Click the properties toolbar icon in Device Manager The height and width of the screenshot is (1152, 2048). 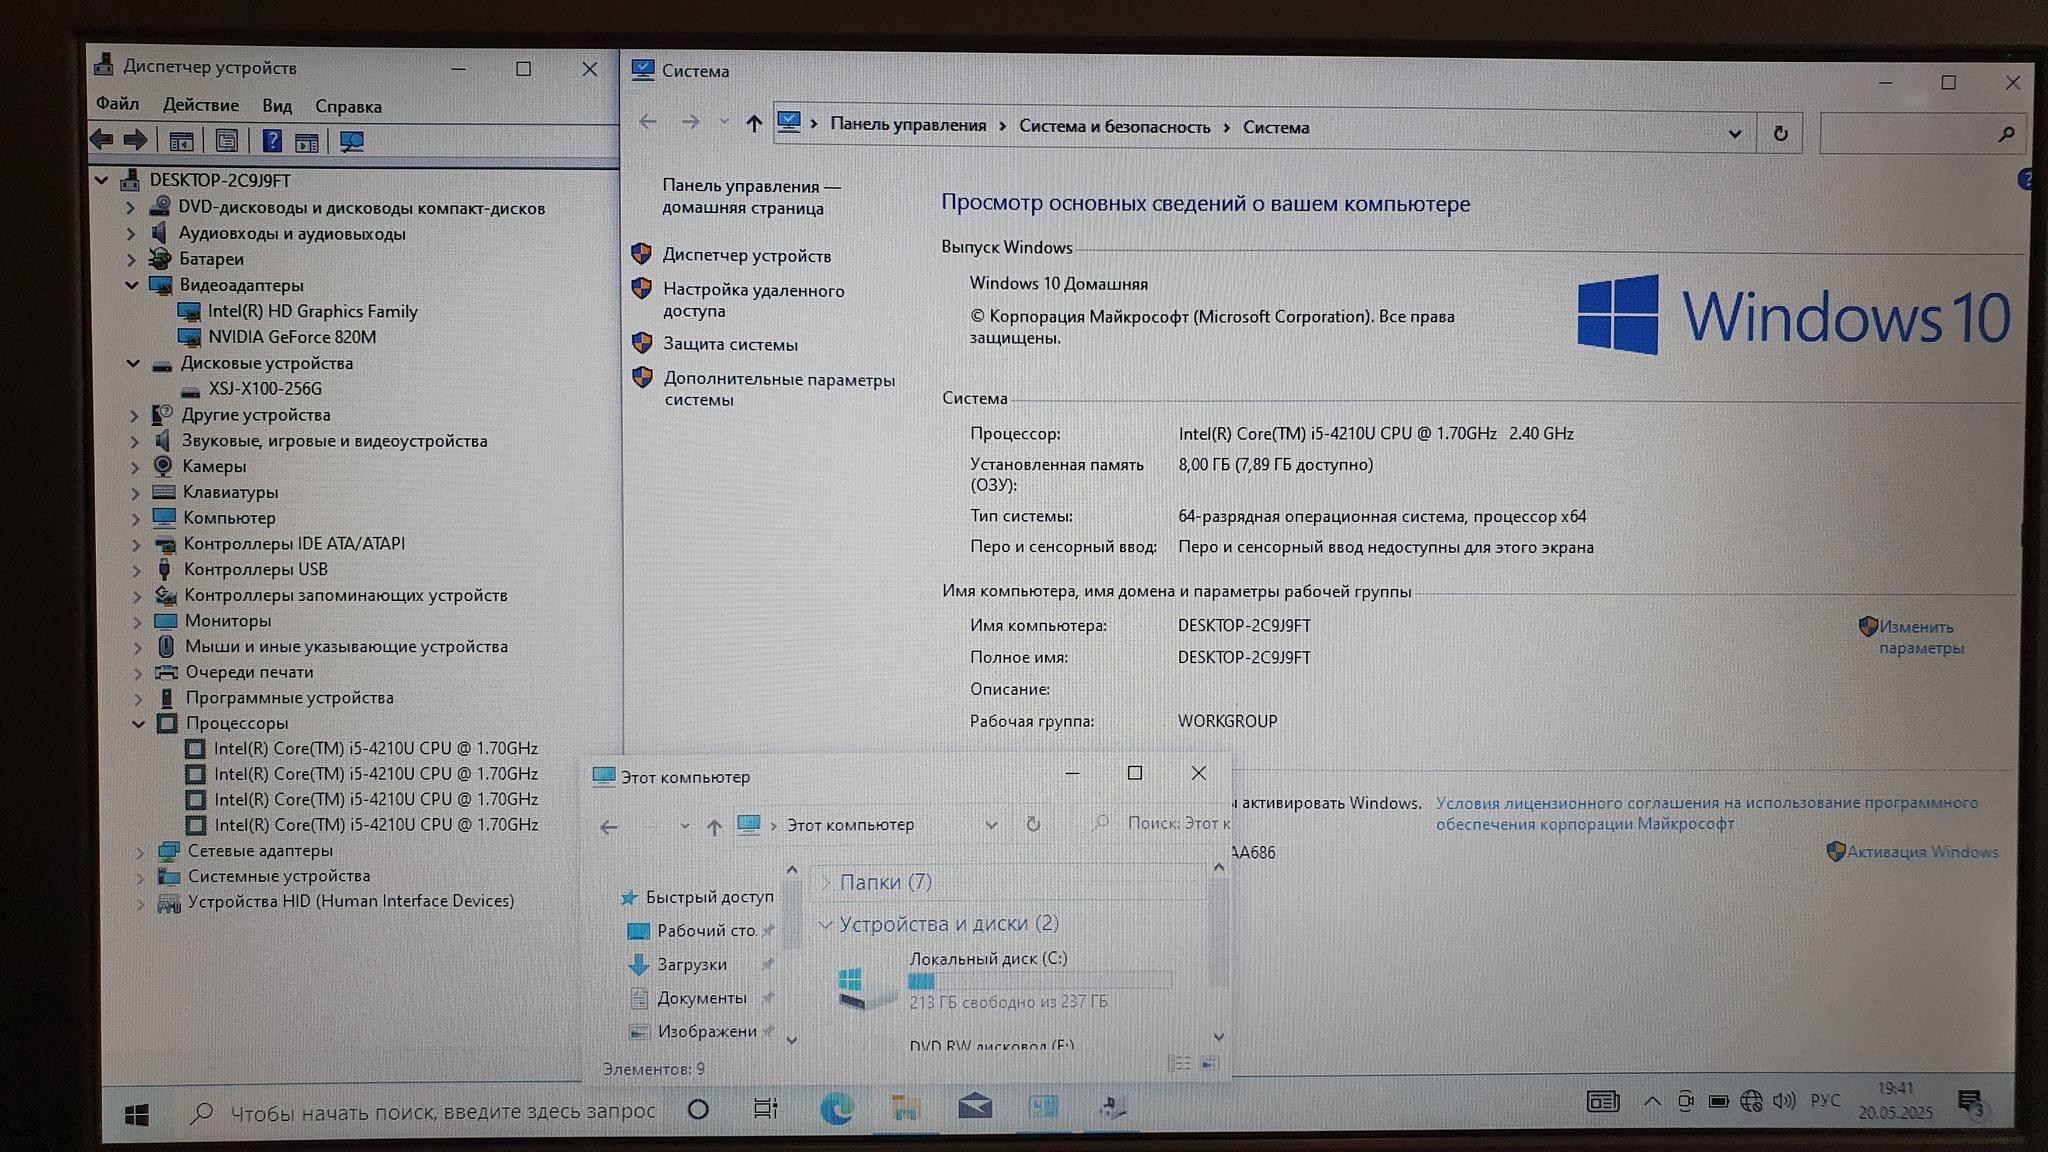(x=227, y=141)
